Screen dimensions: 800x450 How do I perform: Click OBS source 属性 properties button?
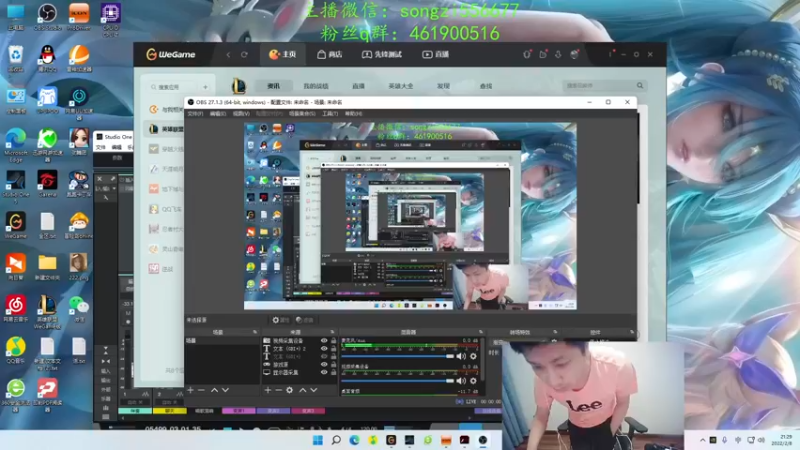[x=280, y=320]
